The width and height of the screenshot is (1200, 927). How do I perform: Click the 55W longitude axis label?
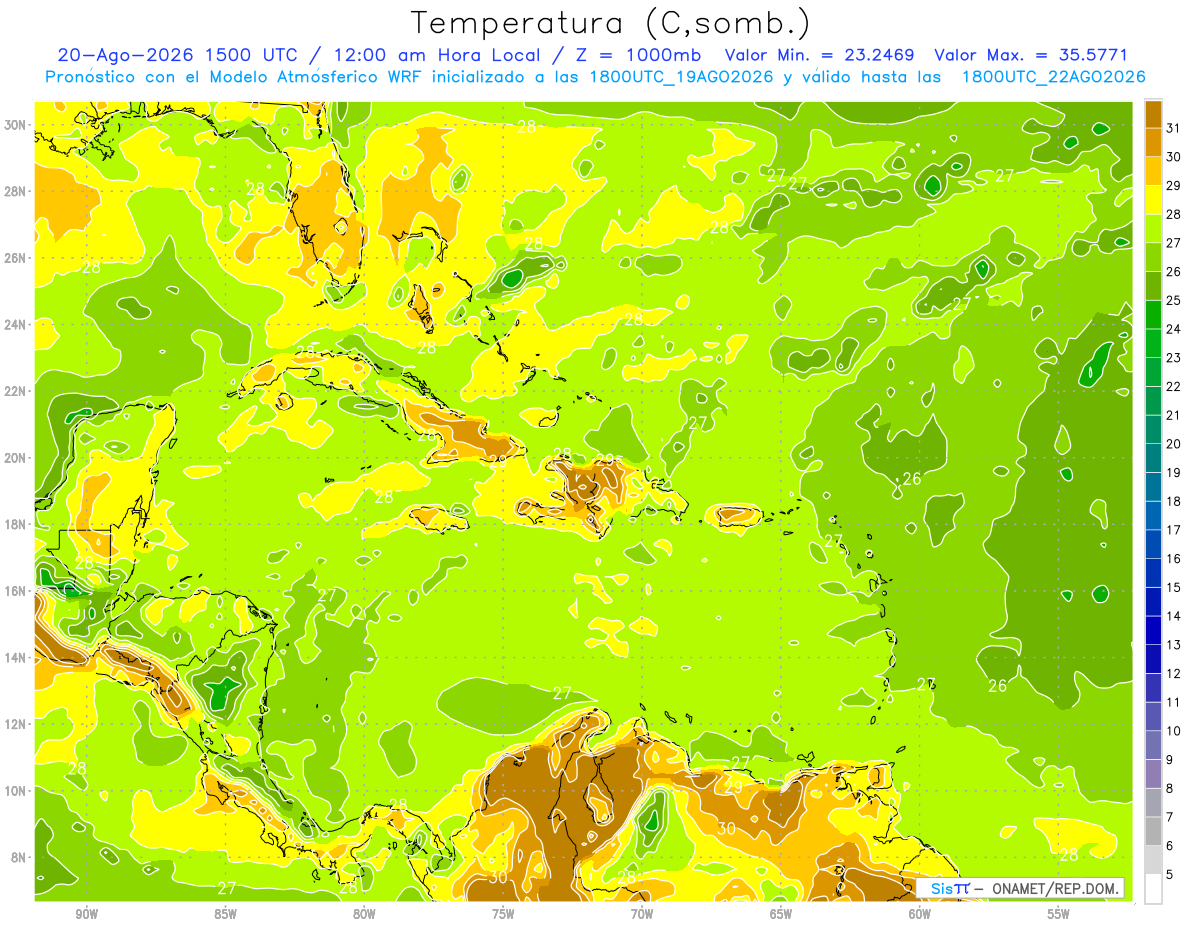click(1059, 914)
